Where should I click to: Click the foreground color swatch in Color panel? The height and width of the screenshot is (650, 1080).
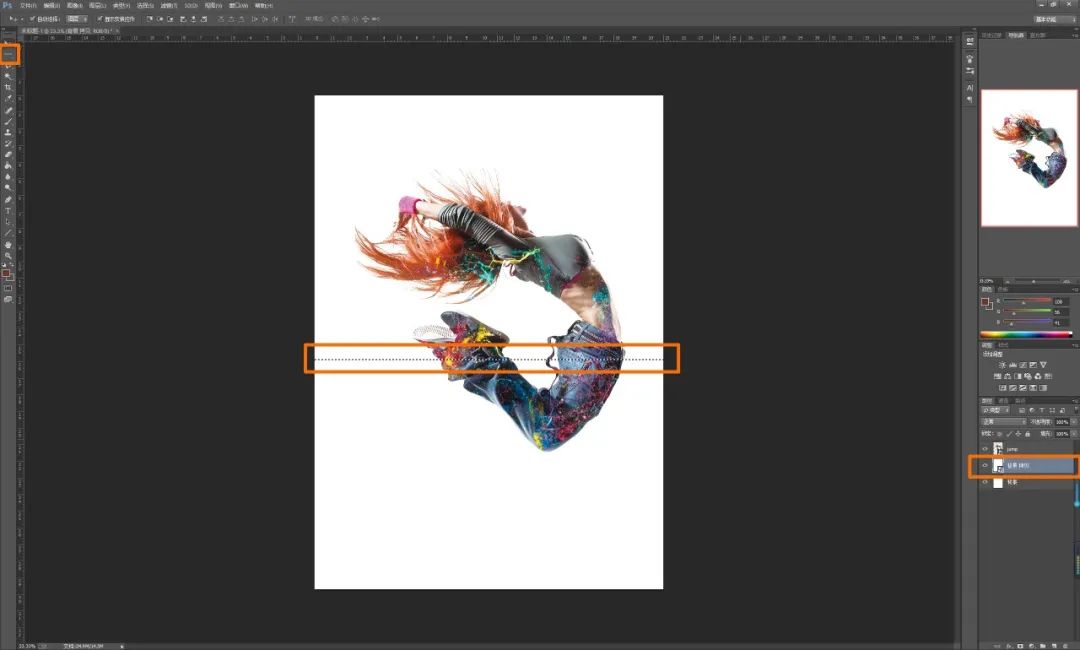click(985, 301)
